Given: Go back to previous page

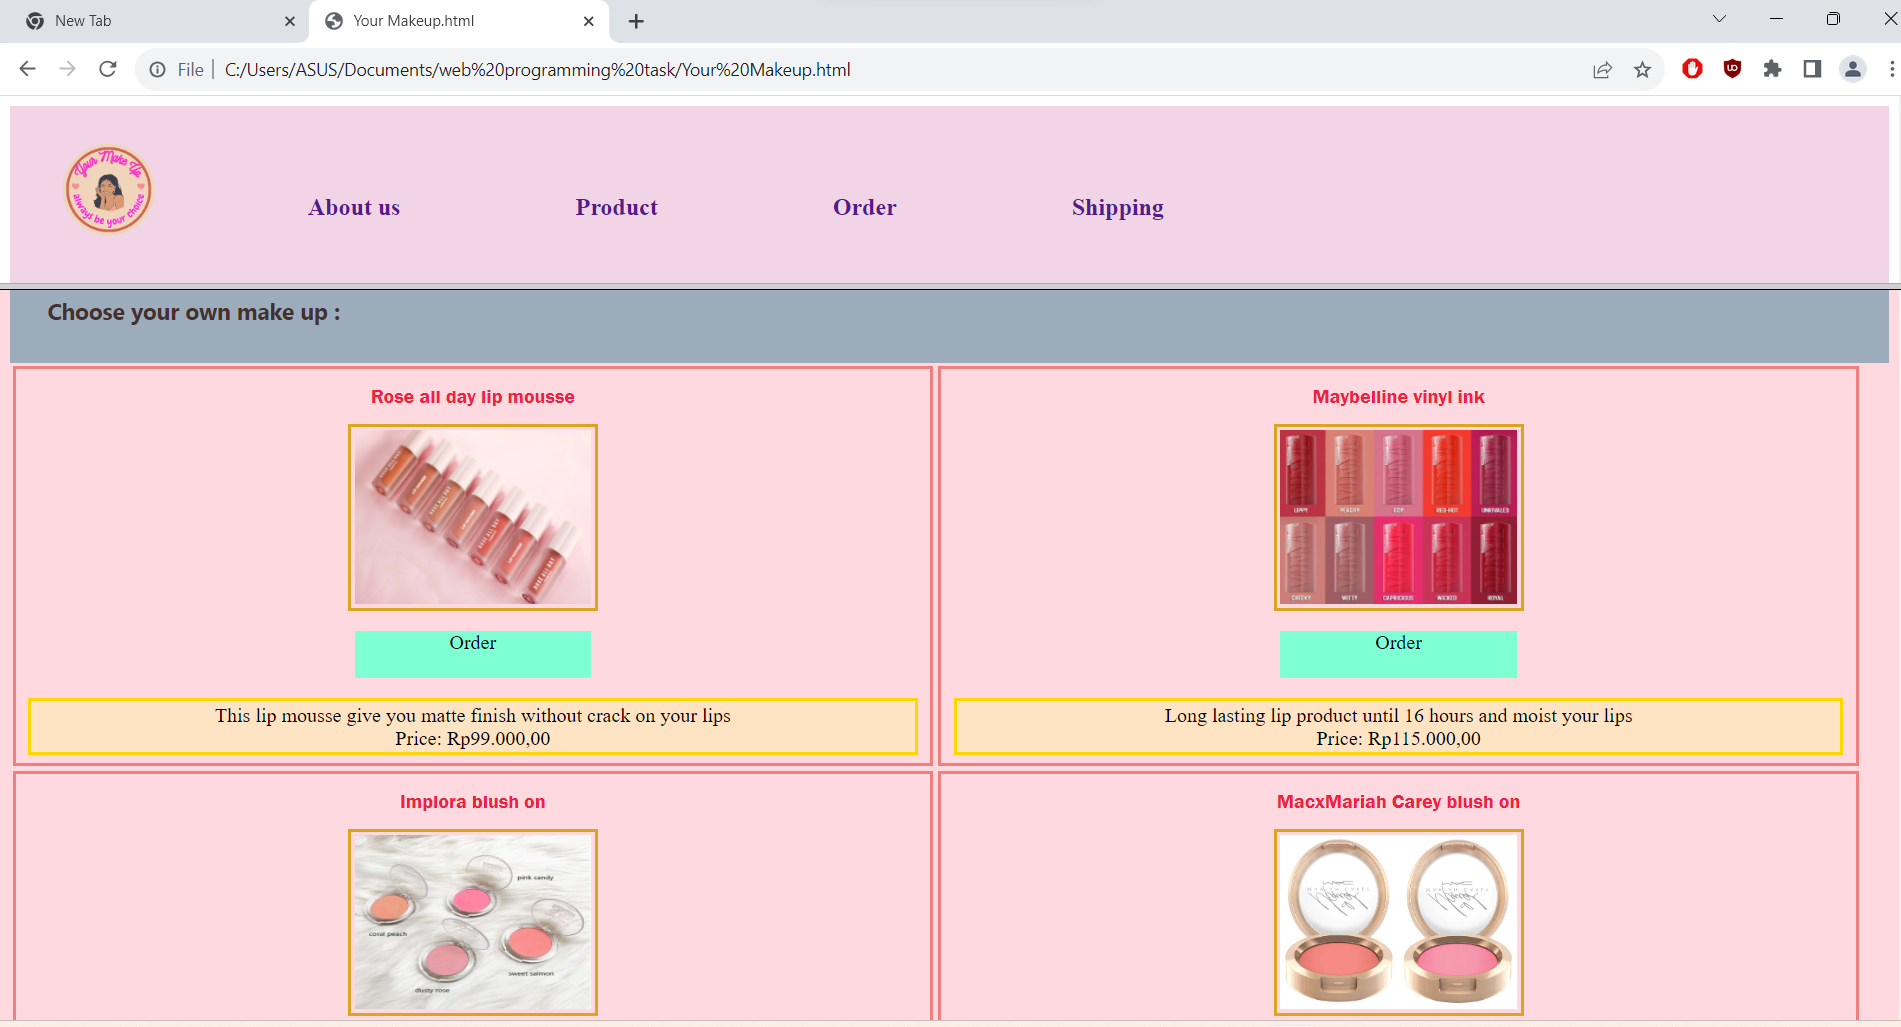Looking at the screenshot, I should click(x=28, y=69).
